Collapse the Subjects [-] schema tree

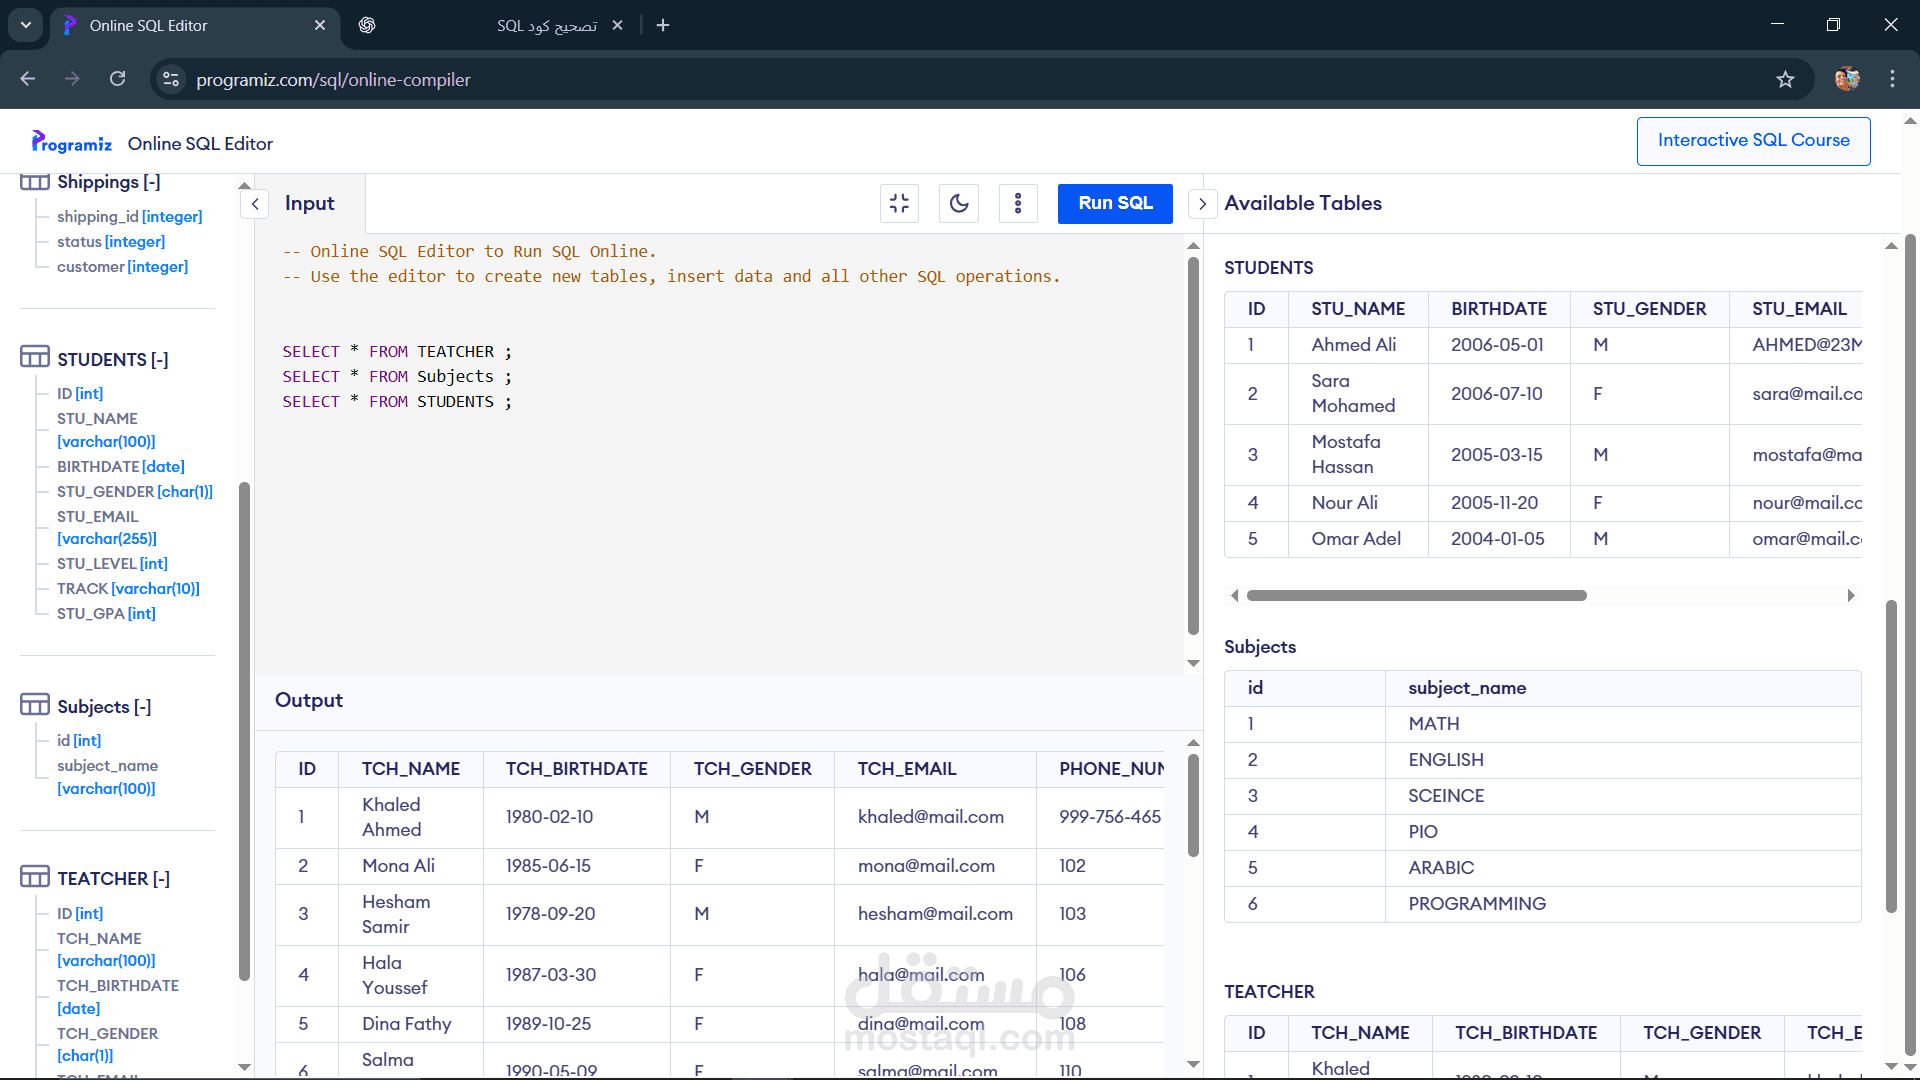[143, 707]
